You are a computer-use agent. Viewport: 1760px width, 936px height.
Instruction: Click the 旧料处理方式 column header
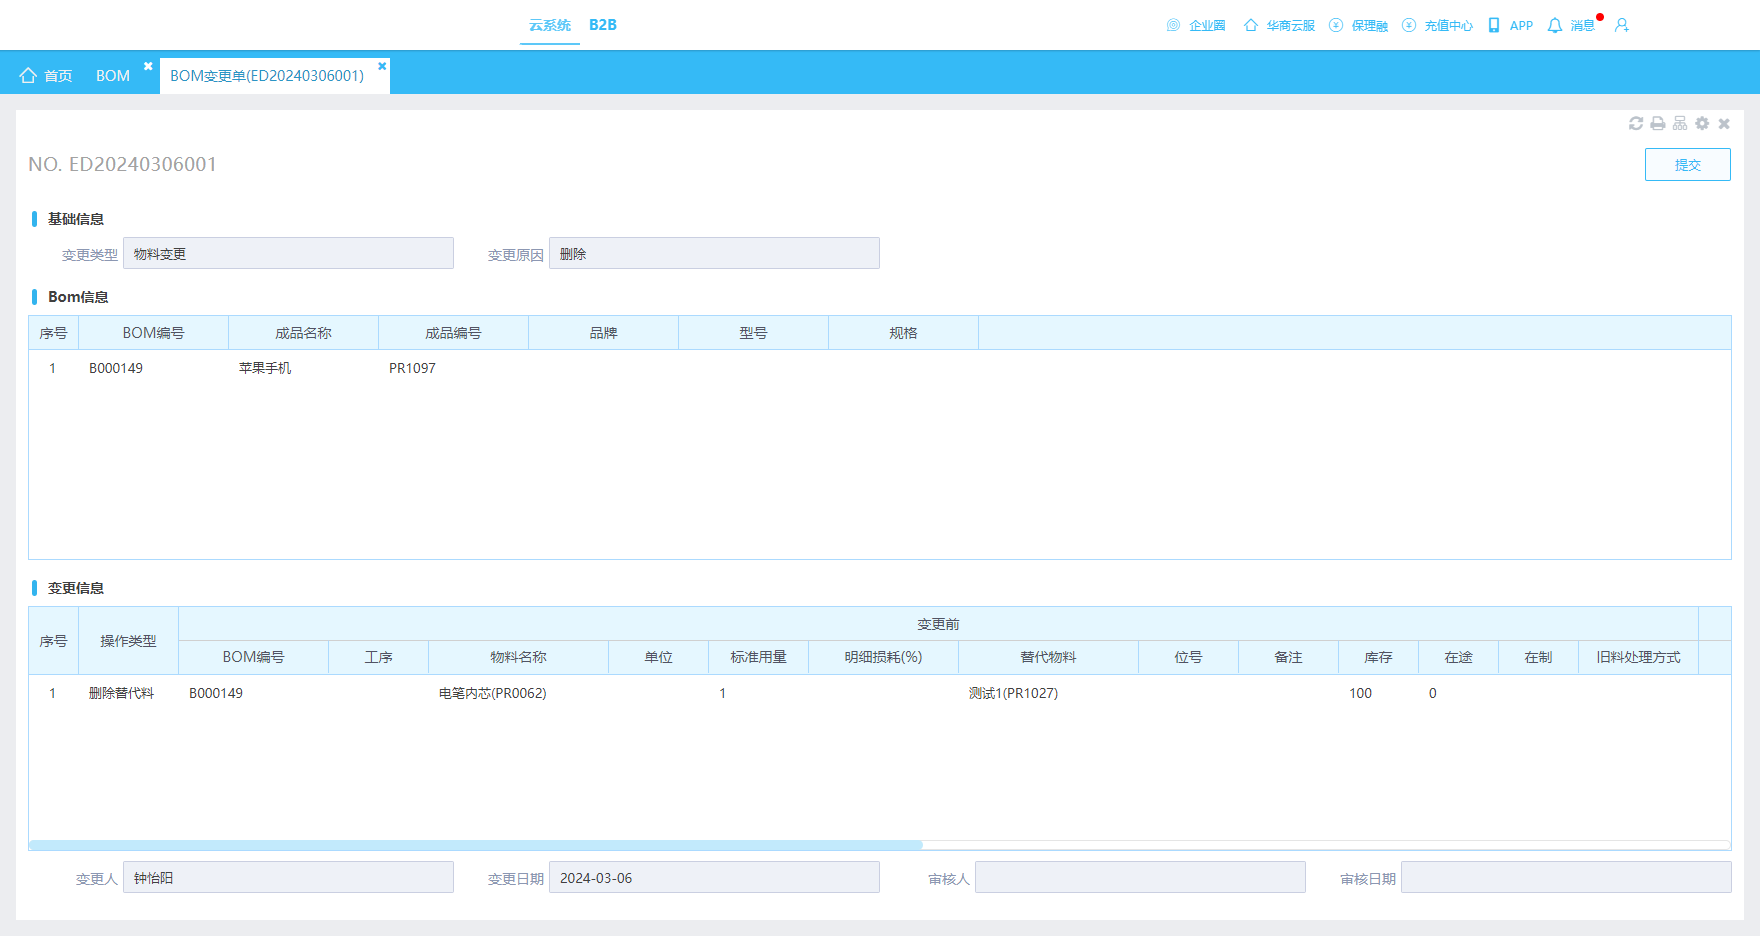[1639, 657]
